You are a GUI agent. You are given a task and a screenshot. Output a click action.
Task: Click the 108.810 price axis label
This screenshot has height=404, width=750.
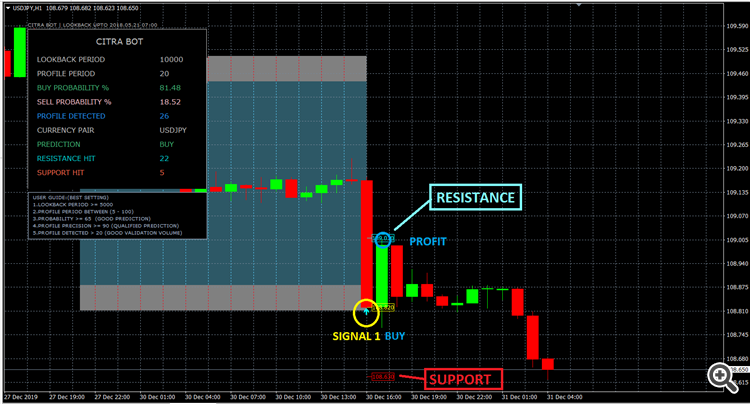click(x=737, y=311)
